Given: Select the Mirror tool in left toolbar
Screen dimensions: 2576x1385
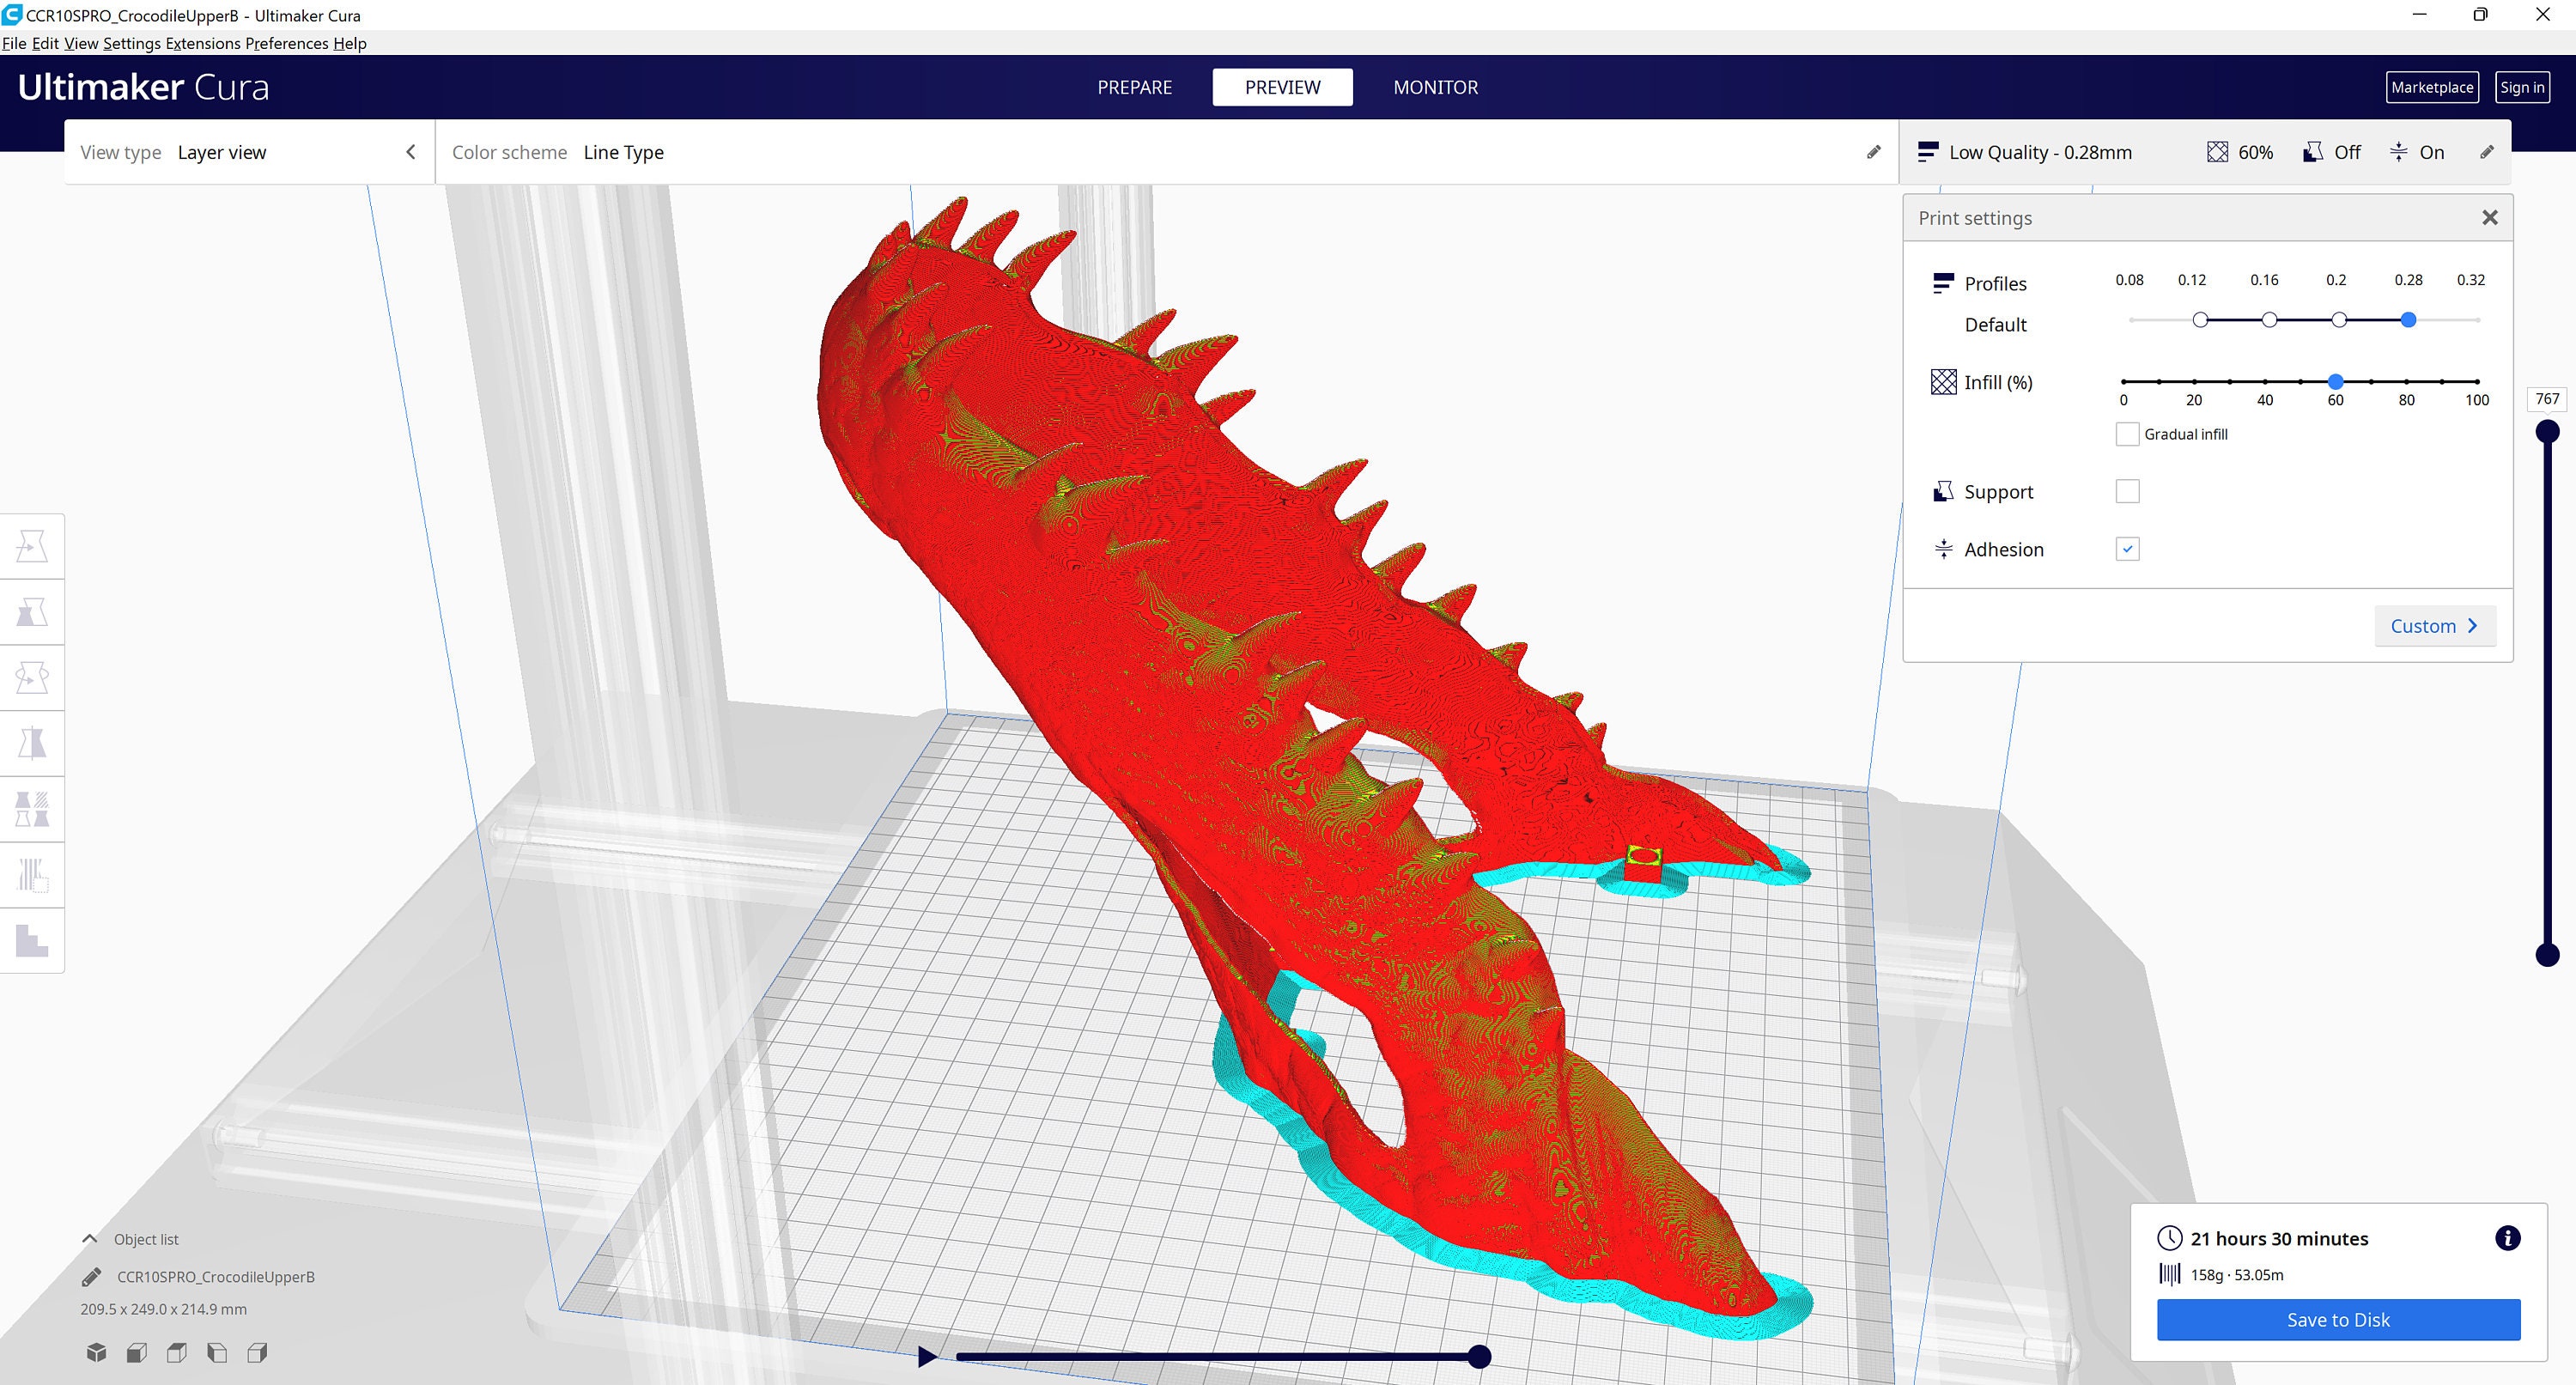Looking at the screenshot, I should (x=32, y=744).
